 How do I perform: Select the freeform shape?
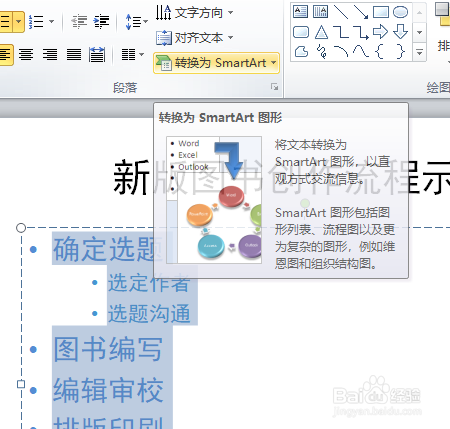pyautogui.click(x=301, y=52)
